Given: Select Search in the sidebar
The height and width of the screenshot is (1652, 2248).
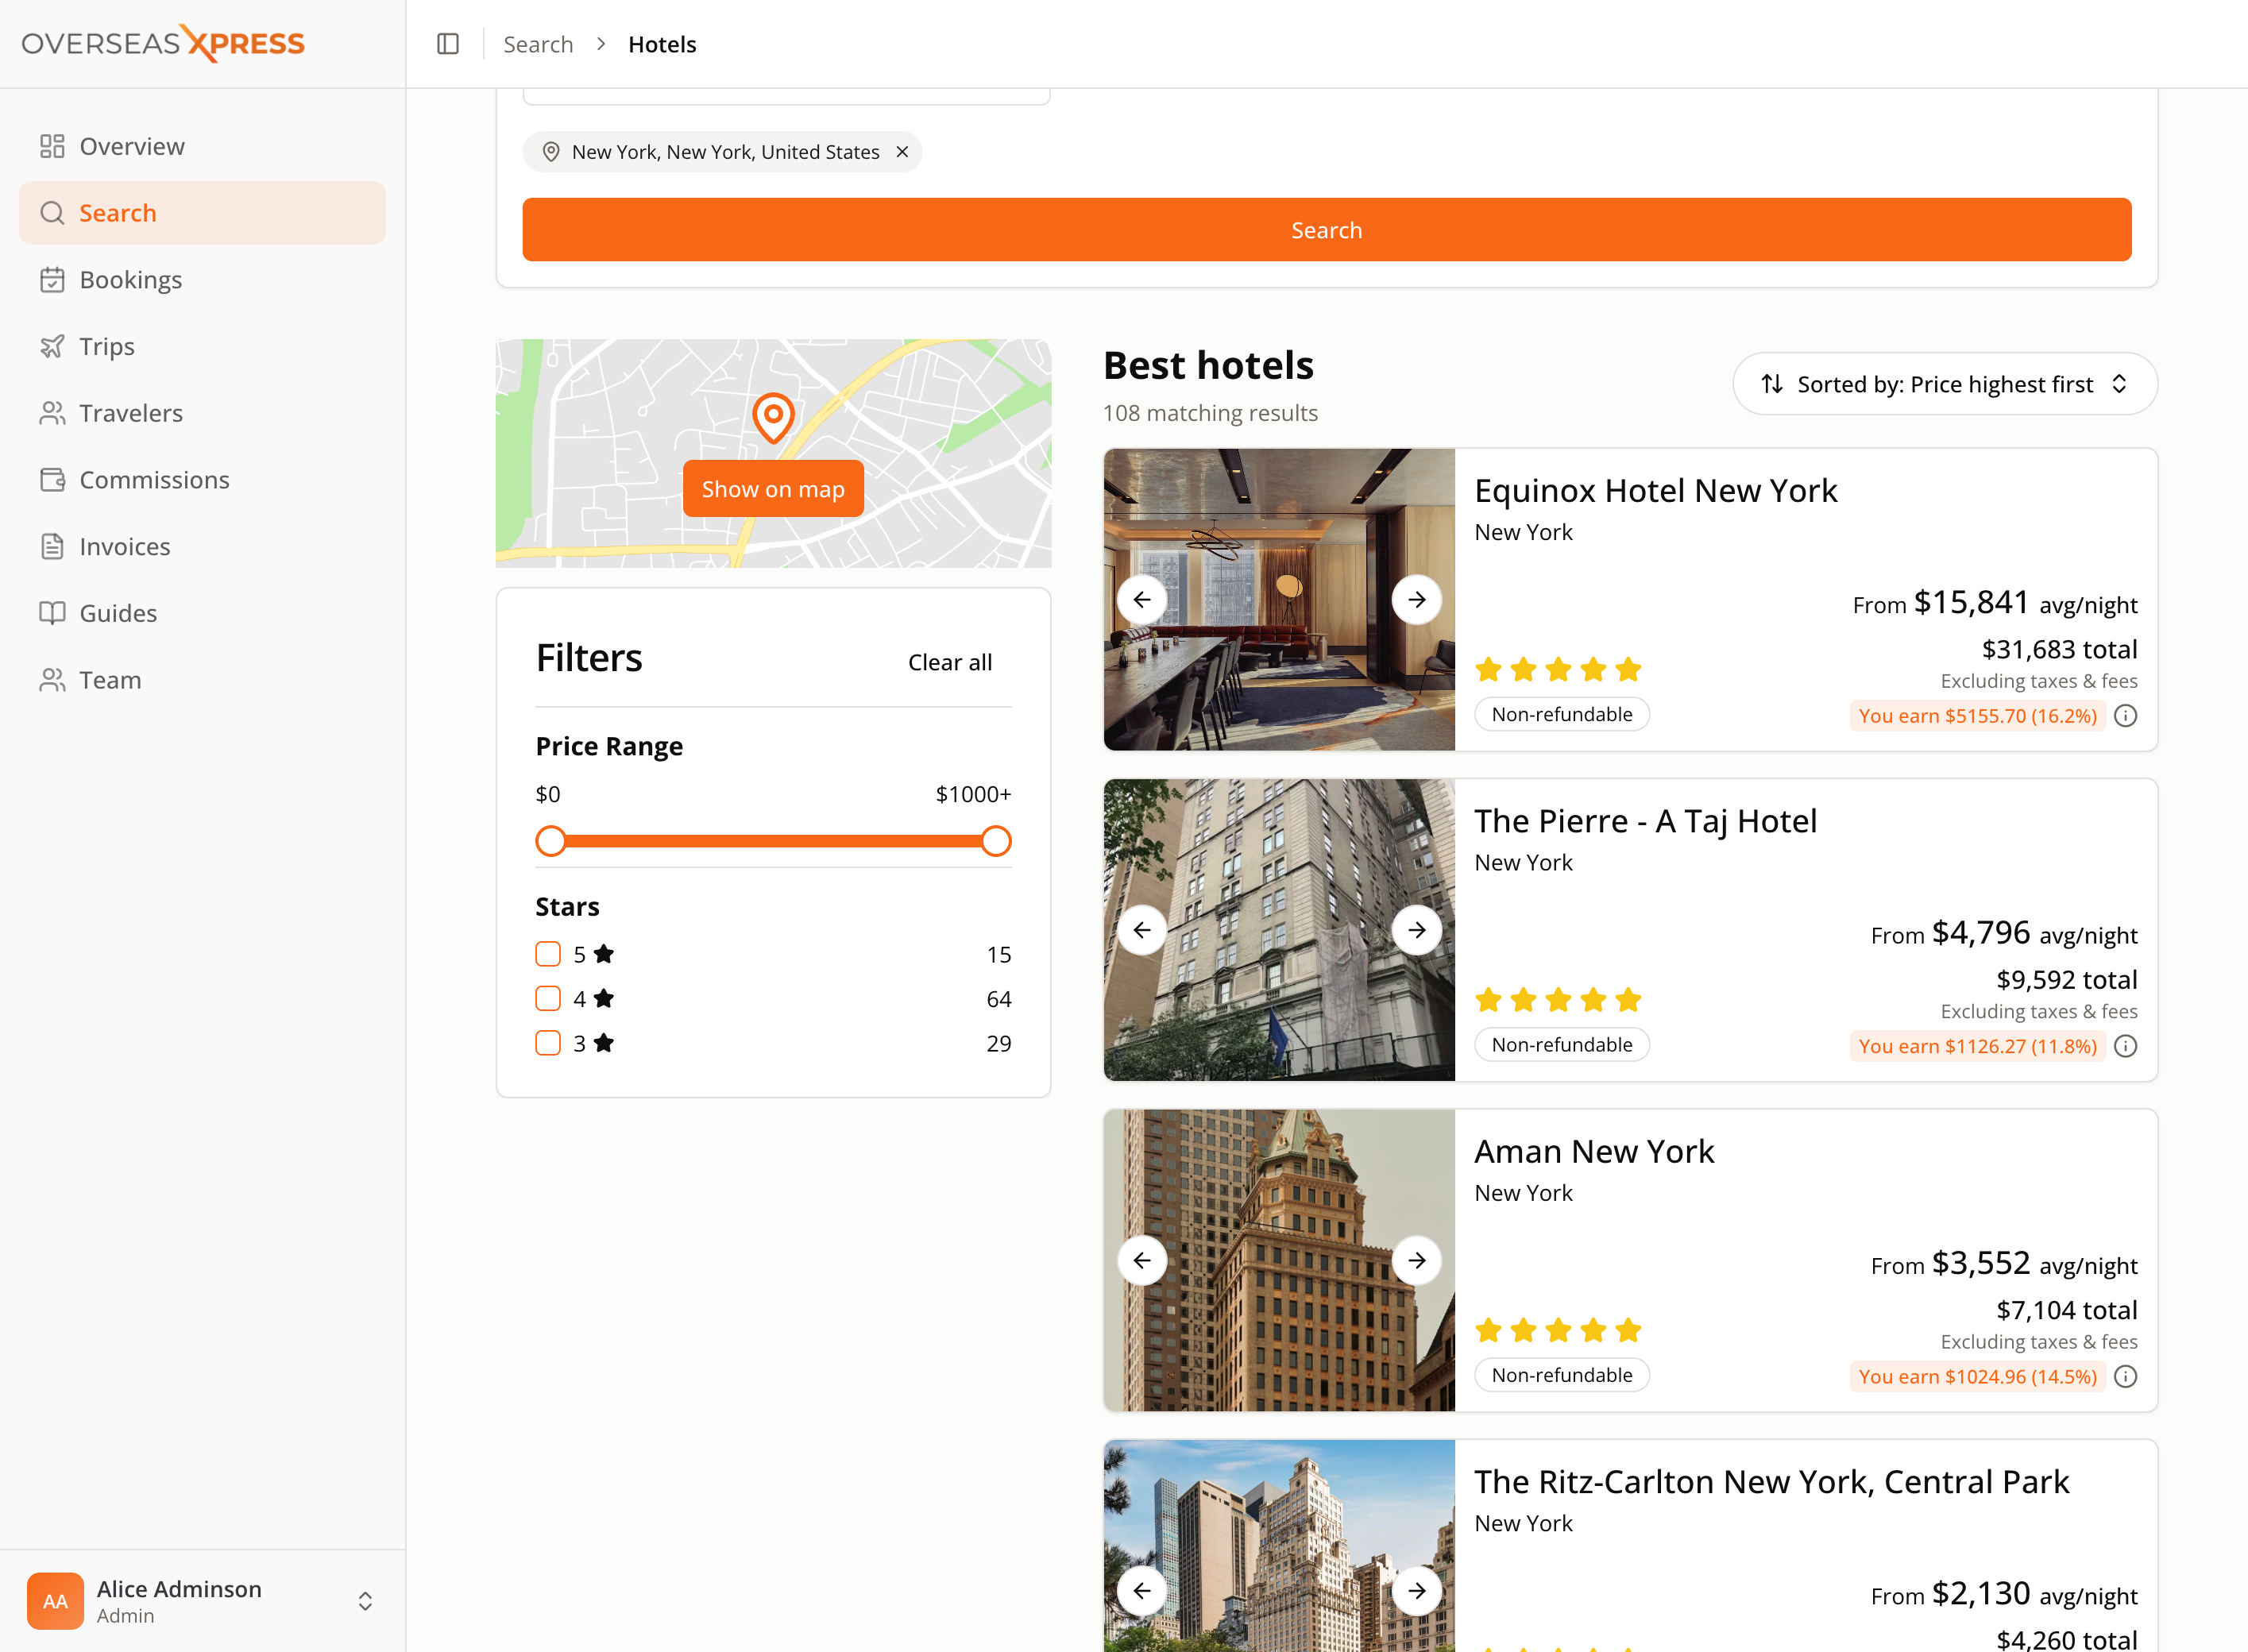Looking at the screenshot, I should coord(202,213).
